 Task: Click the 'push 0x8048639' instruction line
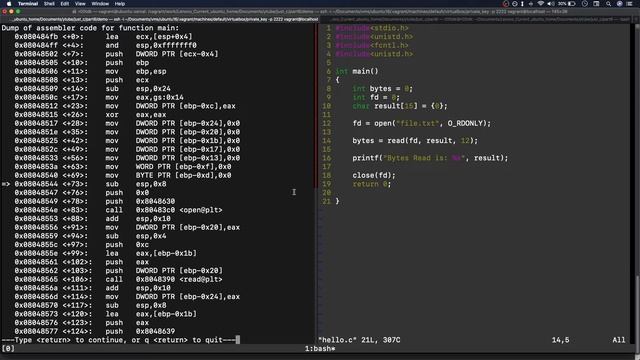[95, 331]
